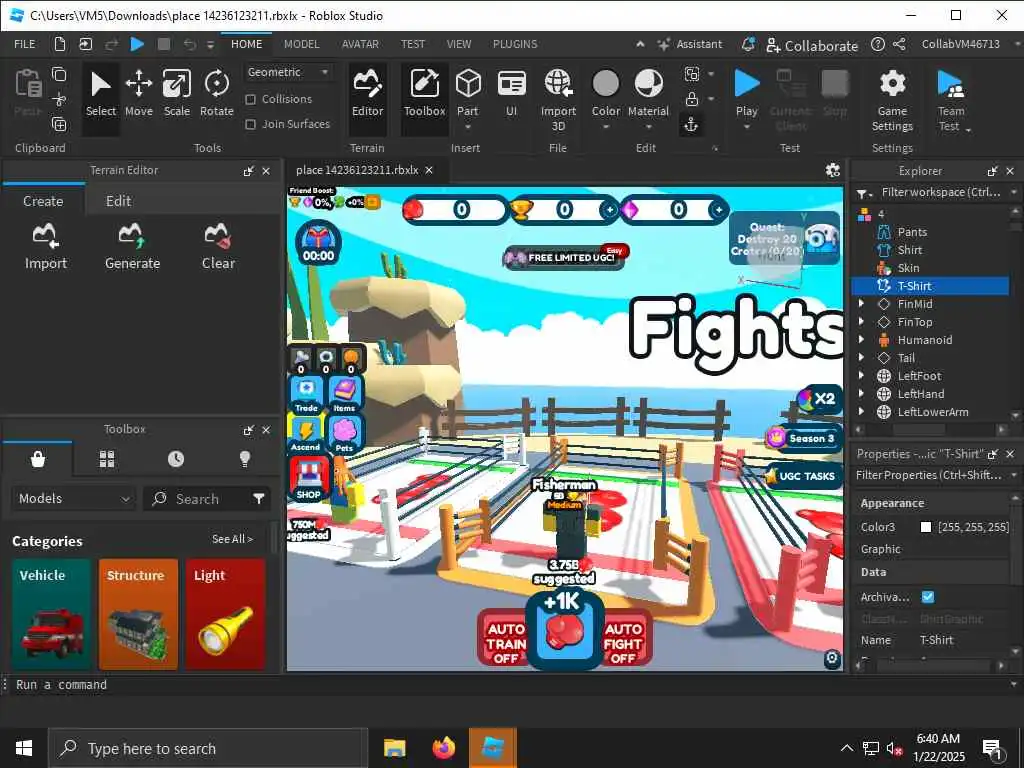The width and height of the screenshot is (1024, 768).
Task: Open Vehicle category thumbnail
Action: point(51,615)
